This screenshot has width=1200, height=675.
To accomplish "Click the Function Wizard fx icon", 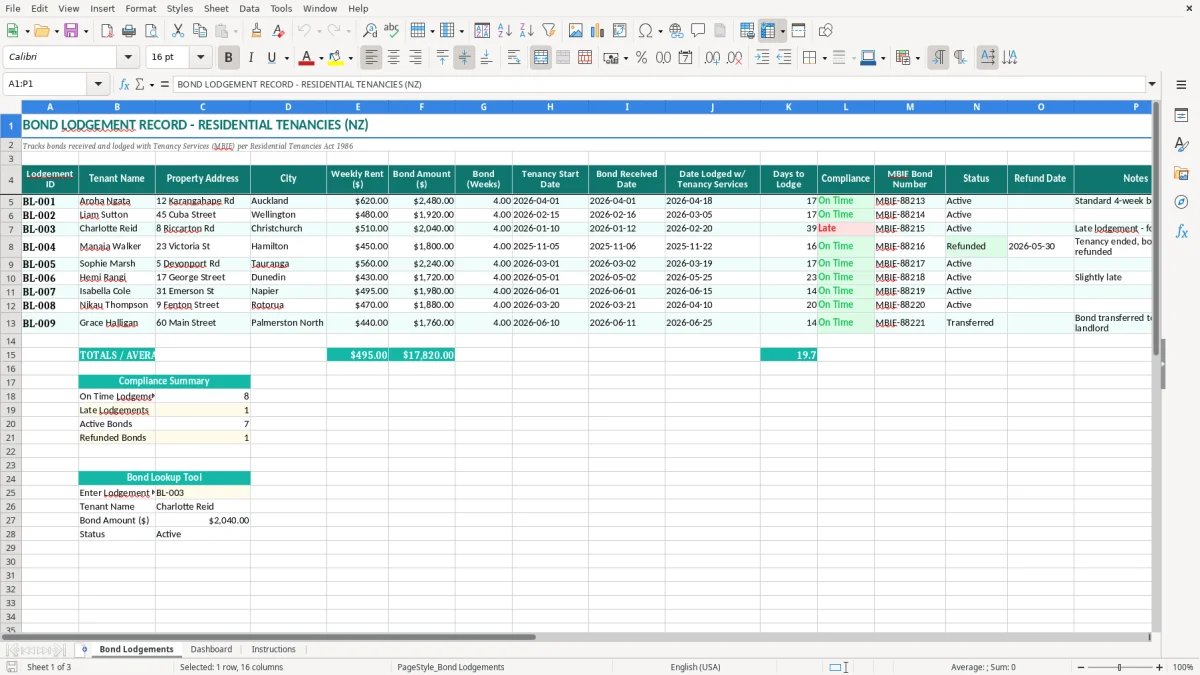I will pyautogui.click(x=124, y=84).
